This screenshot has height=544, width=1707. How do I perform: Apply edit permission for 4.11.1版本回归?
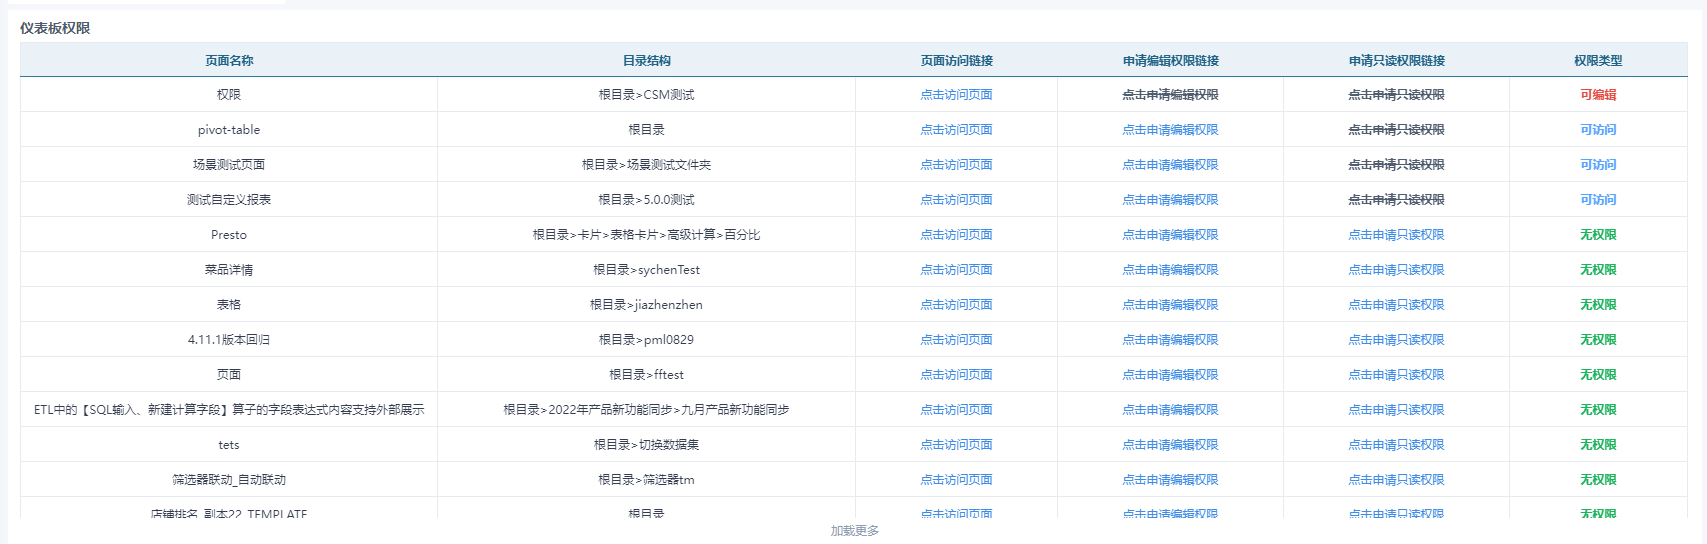click(1170, 340)
